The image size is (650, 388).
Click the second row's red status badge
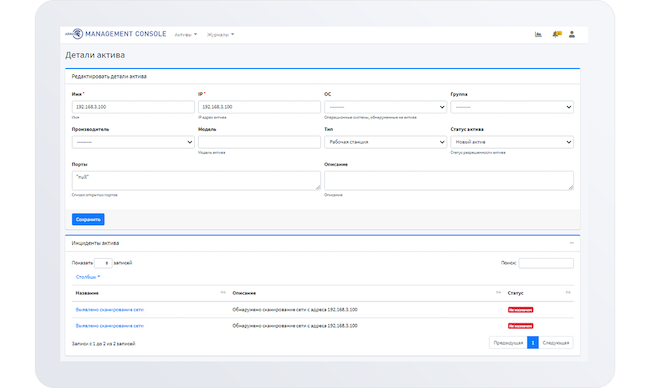click(520, 326)
